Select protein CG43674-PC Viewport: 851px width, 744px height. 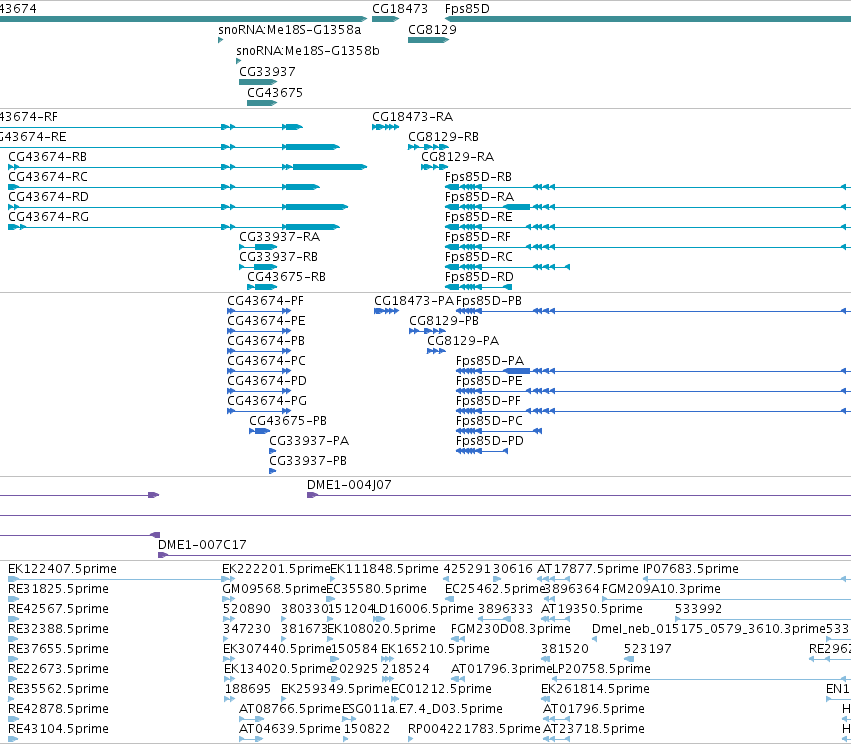pos(266,362)
